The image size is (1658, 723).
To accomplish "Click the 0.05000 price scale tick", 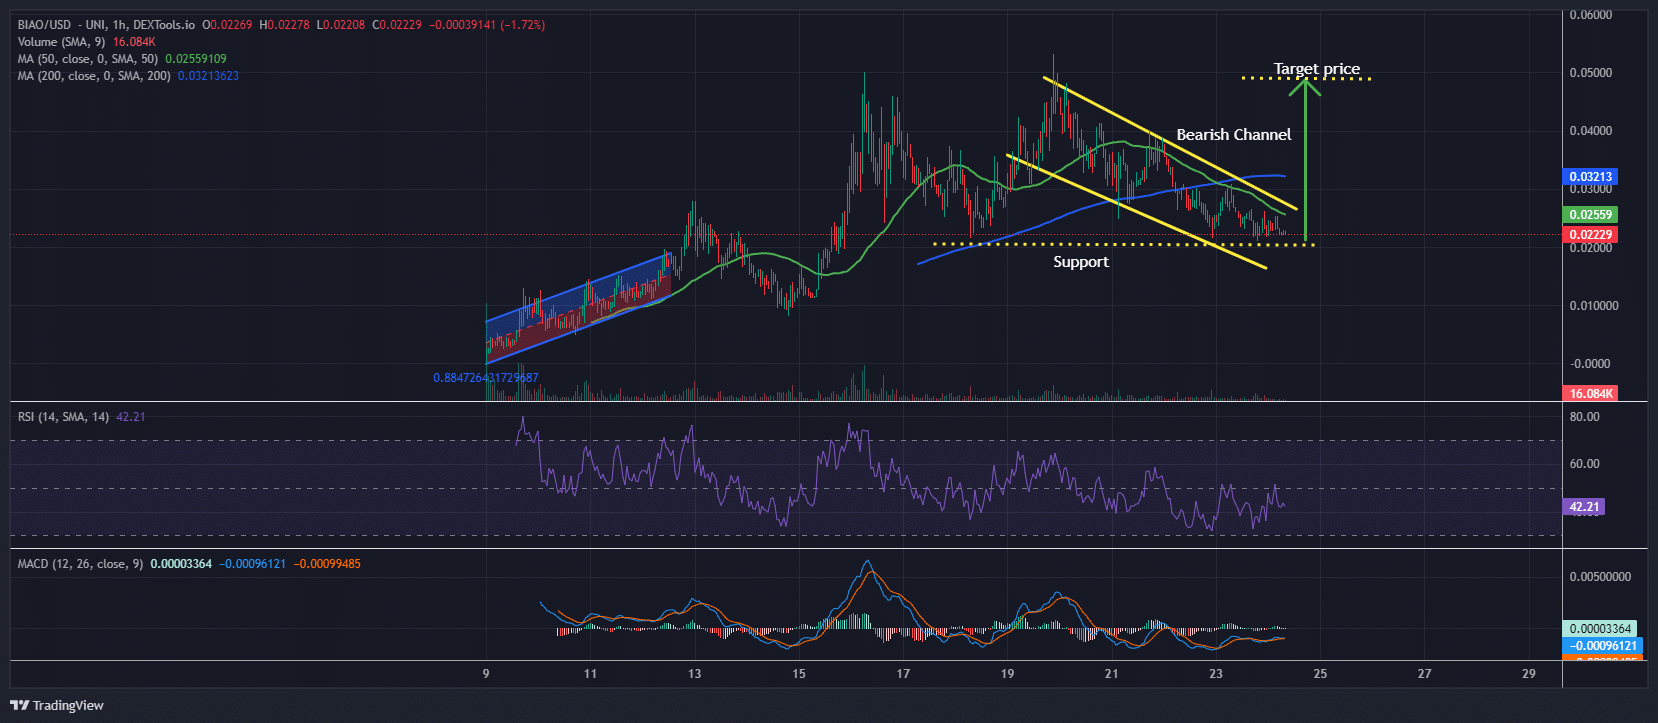I will point(1591,73).
